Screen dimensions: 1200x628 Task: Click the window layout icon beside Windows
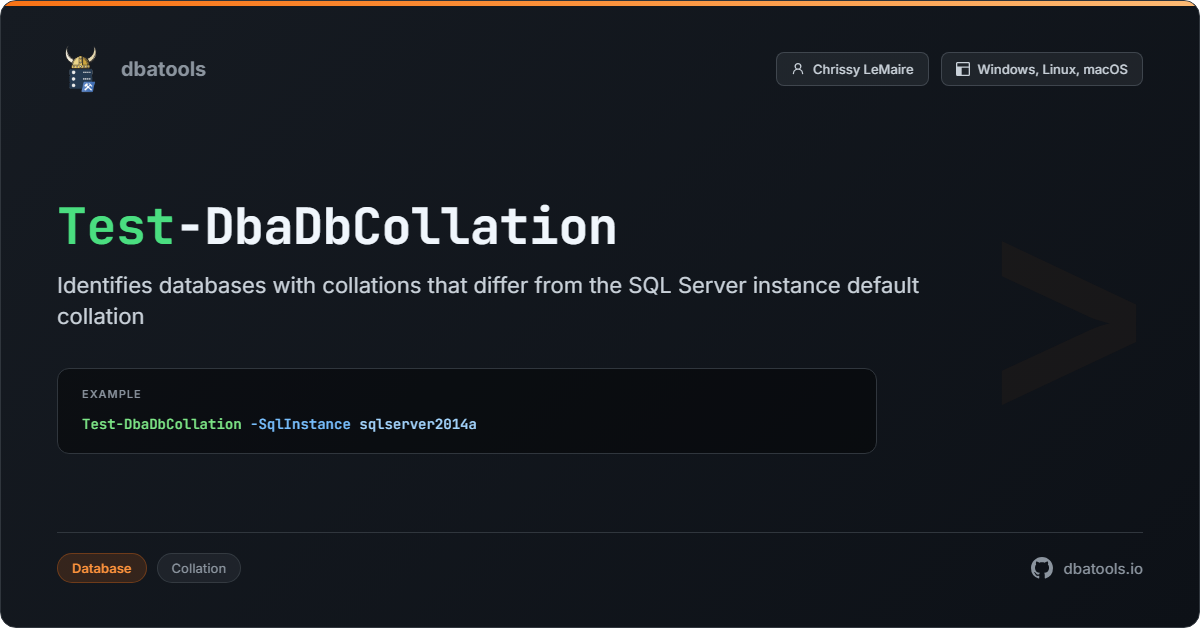963,69
